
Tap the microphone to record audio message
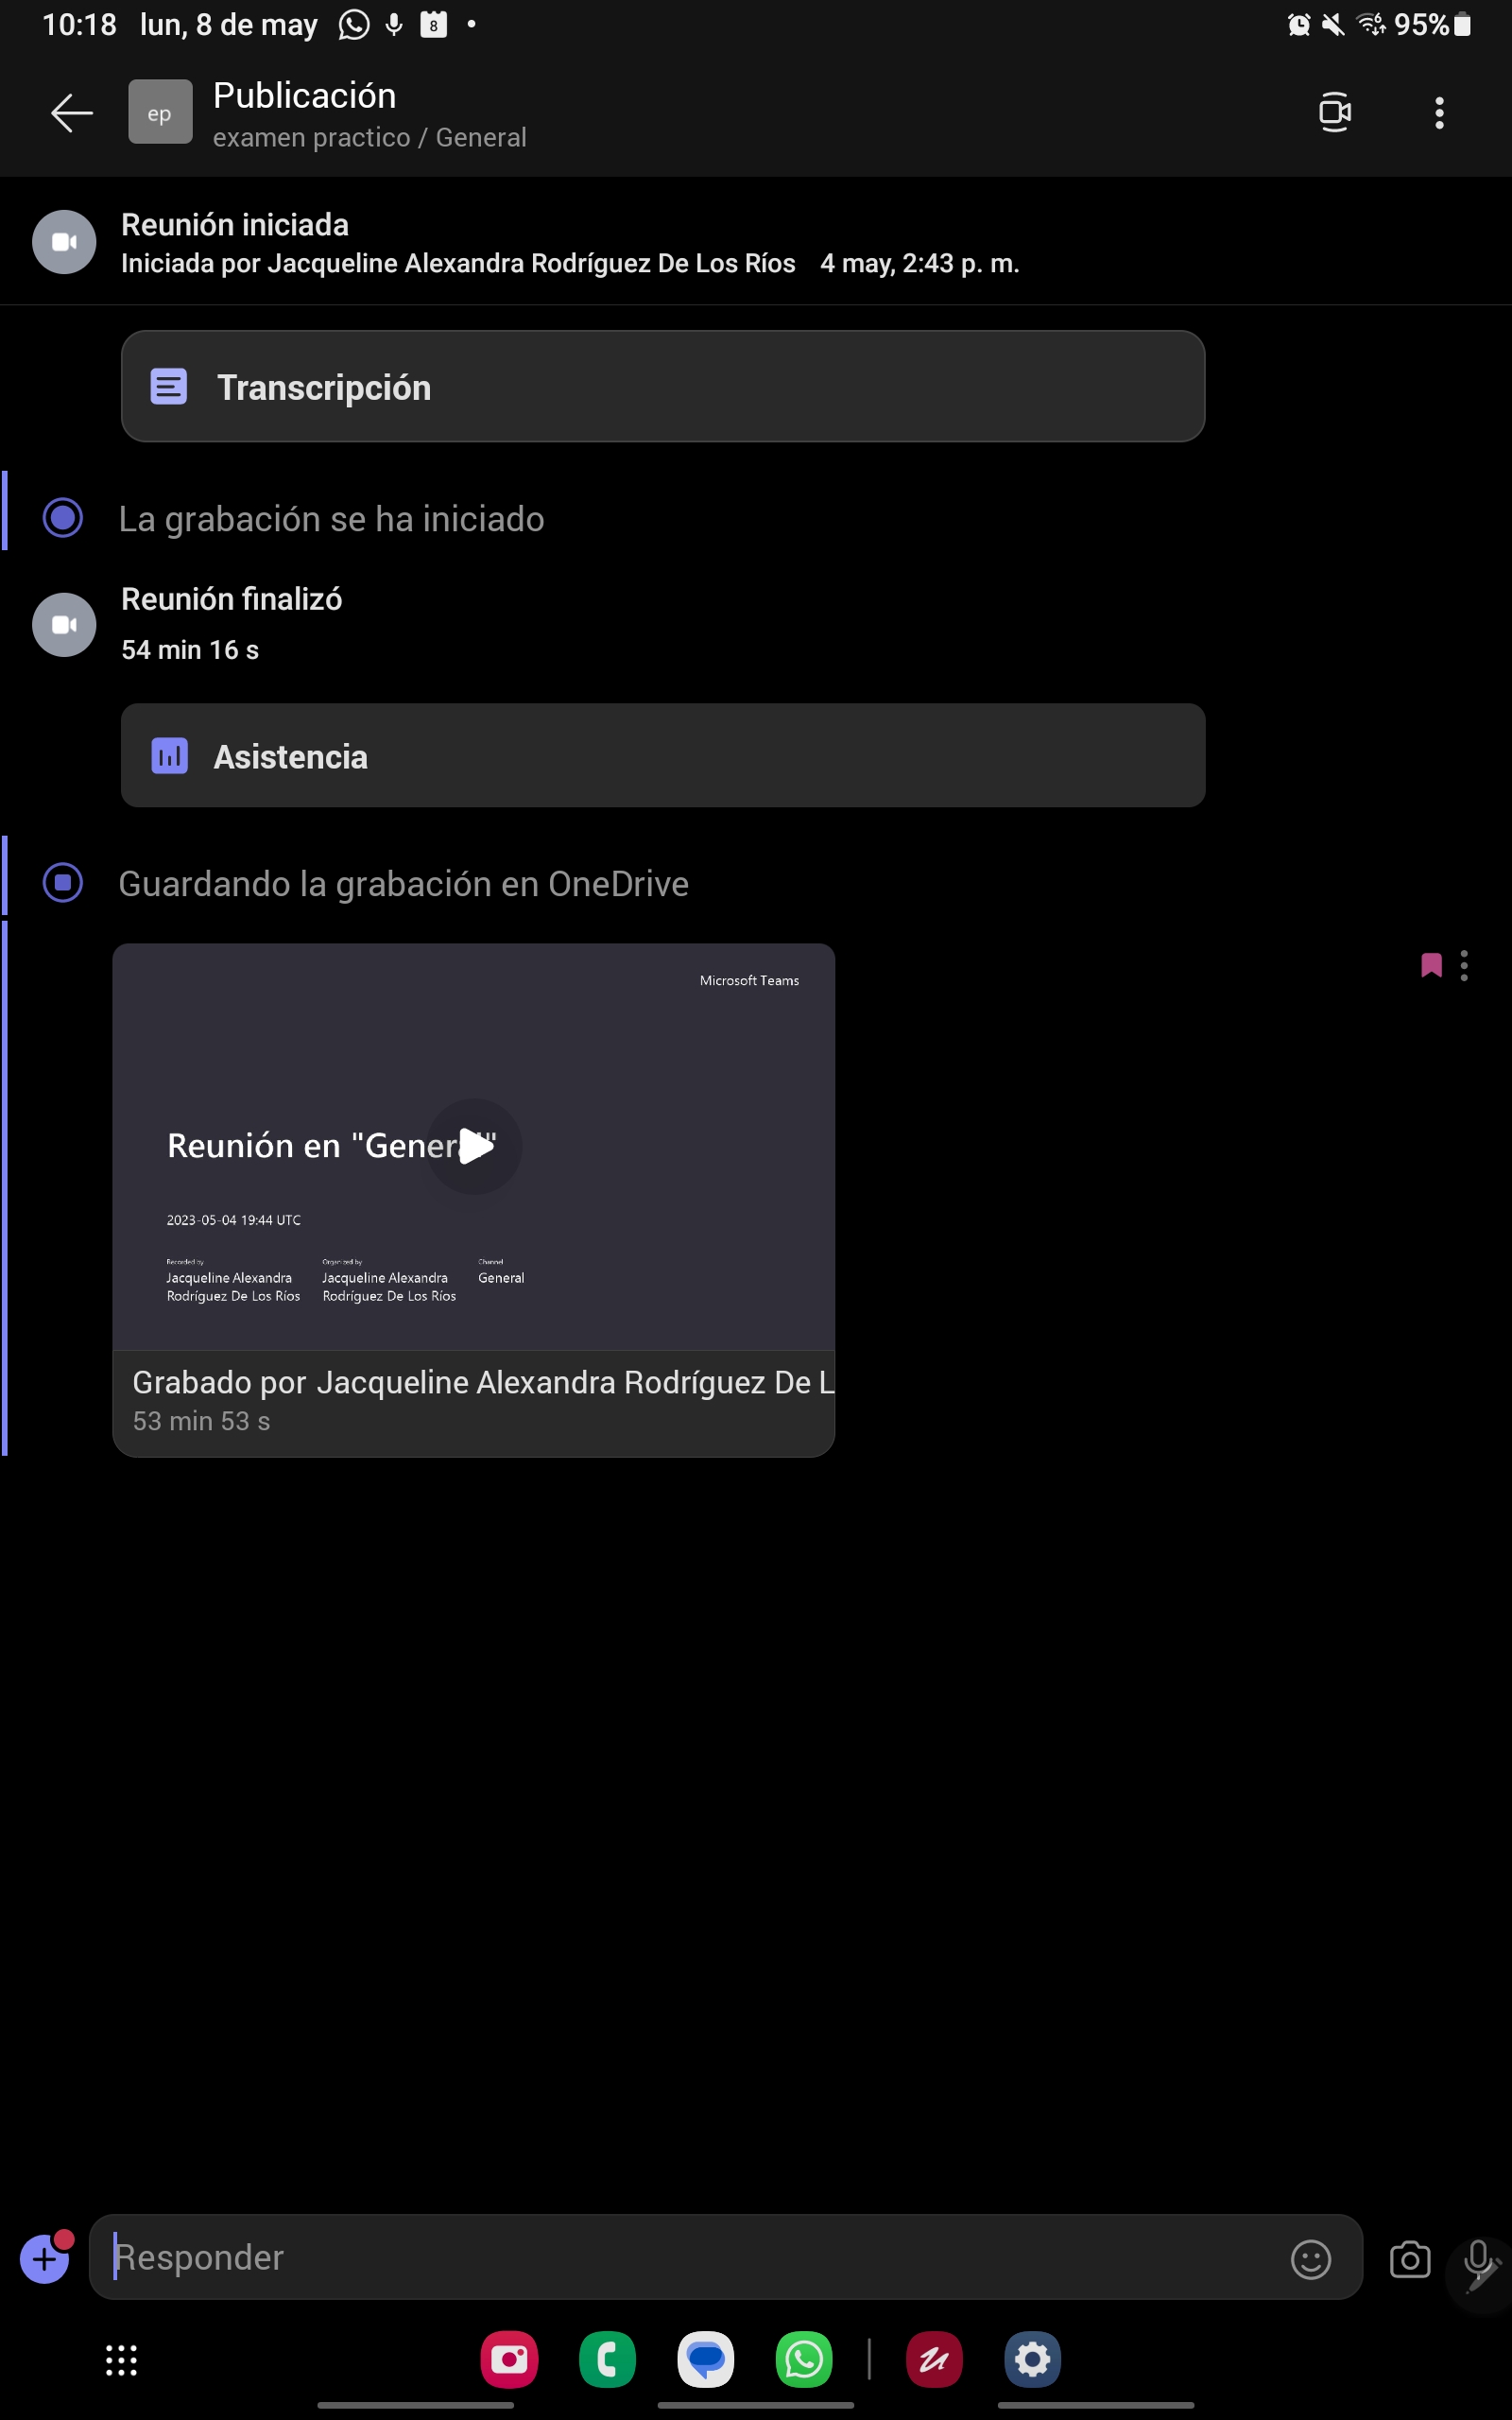1478,2258
